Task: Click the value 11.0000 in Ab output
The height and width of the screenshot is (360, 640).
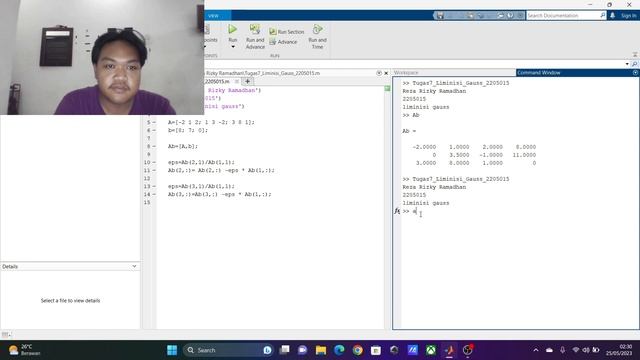Action: (524, 155)
